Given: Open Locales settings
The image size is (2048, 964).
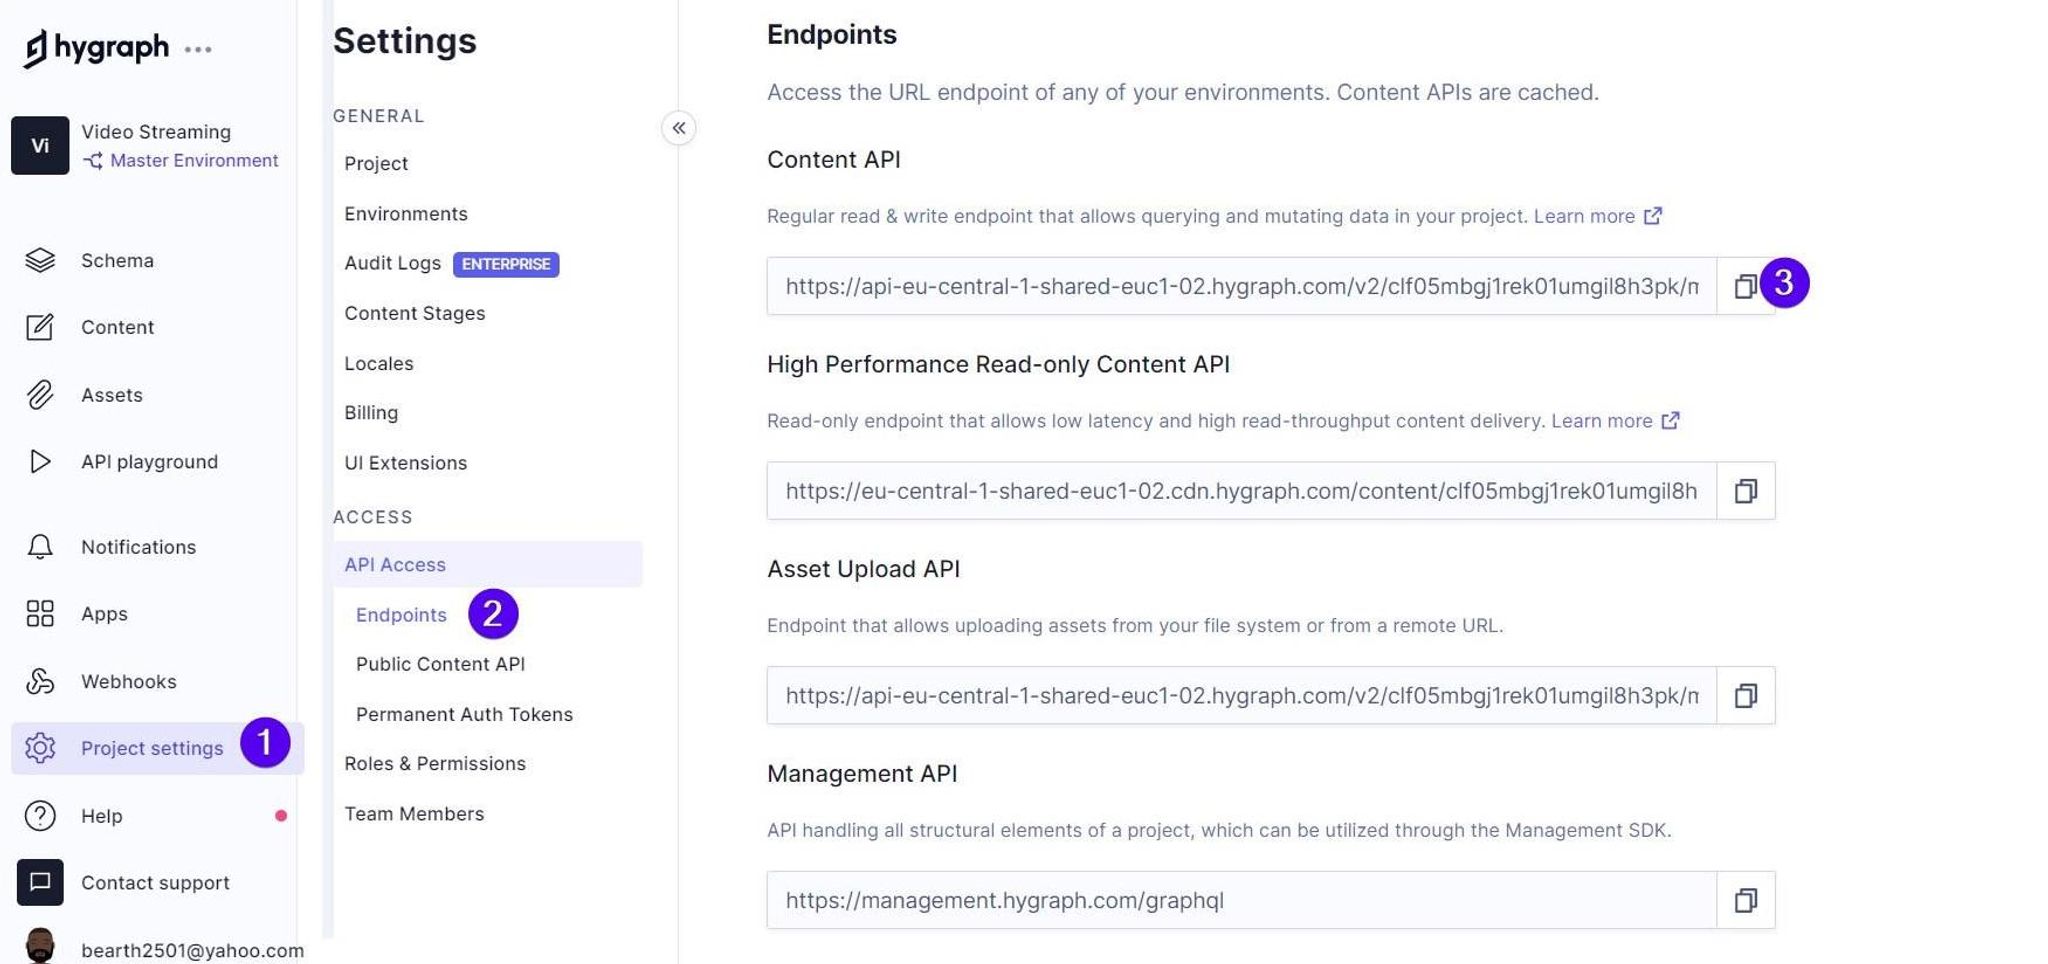Looking at the screenshot, I should [379, 363].
